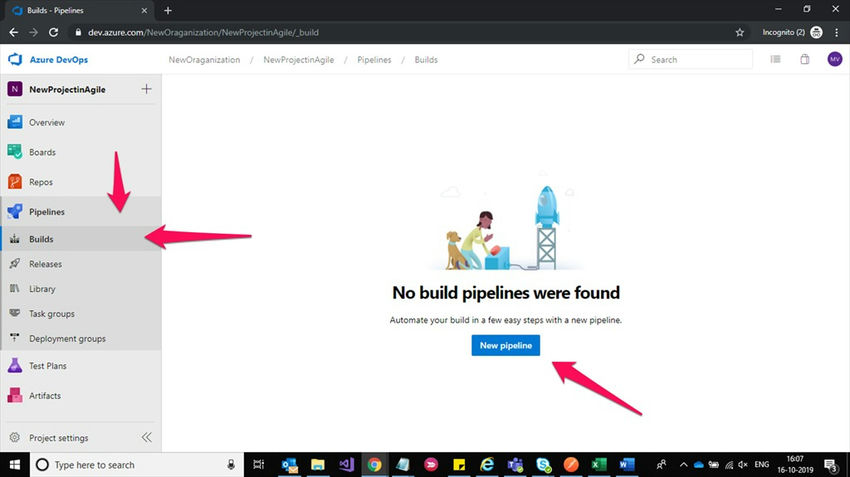Open Sticky Notes from the taskbar
Image resolution: width=850 pixels, height=477 pixels.
(459, 465)
